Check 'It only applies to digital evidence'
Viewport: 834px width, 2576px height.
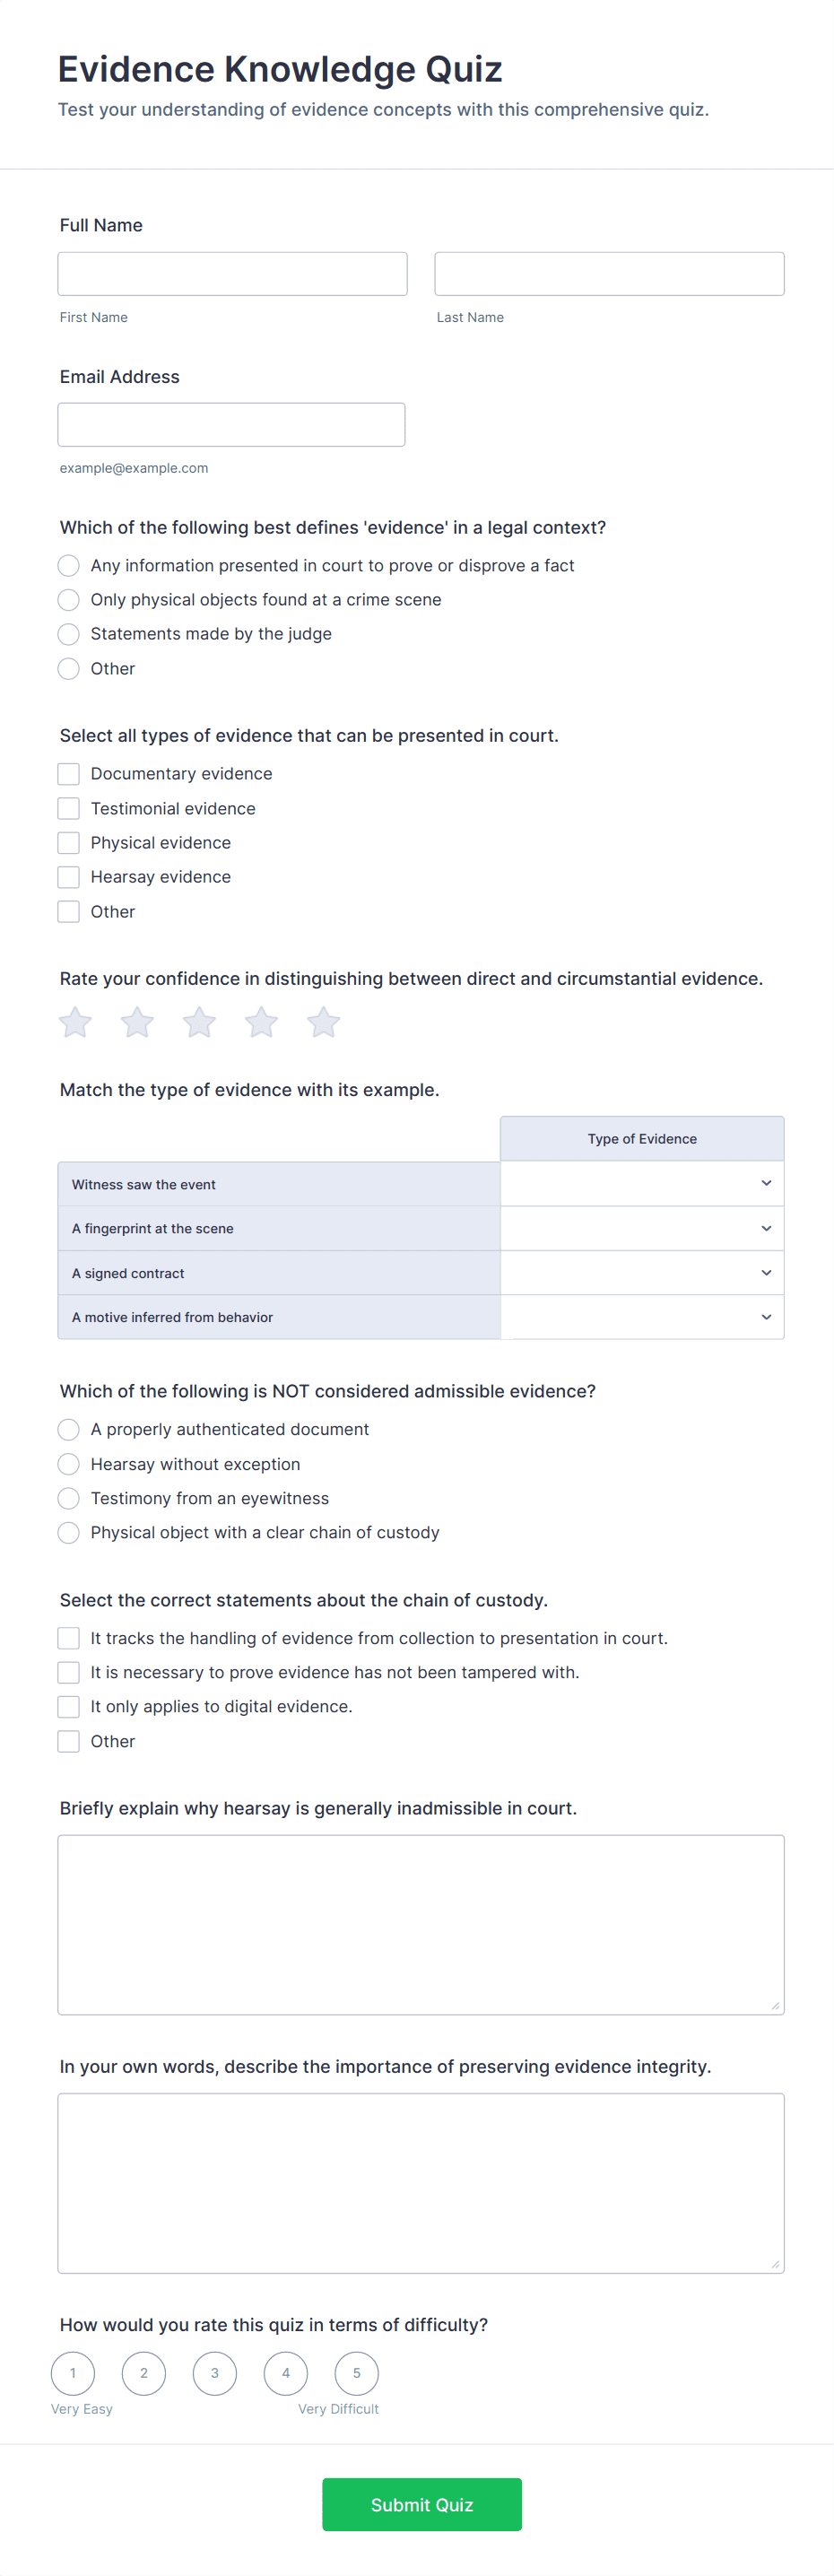(x=69, y=1706)
